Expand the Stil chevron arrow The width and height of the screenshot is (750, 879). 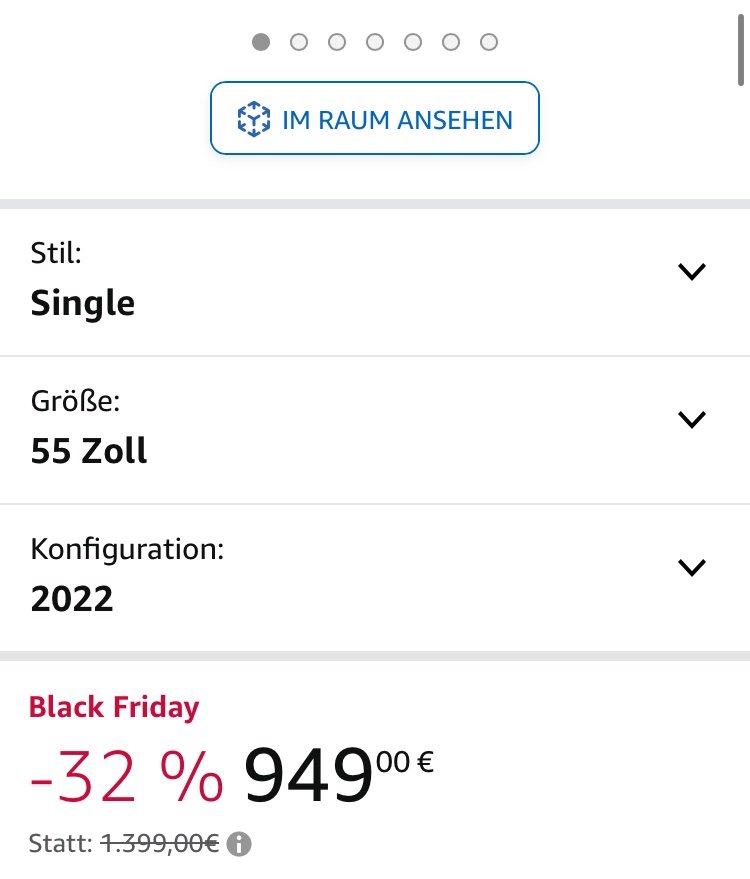(692, 271)
